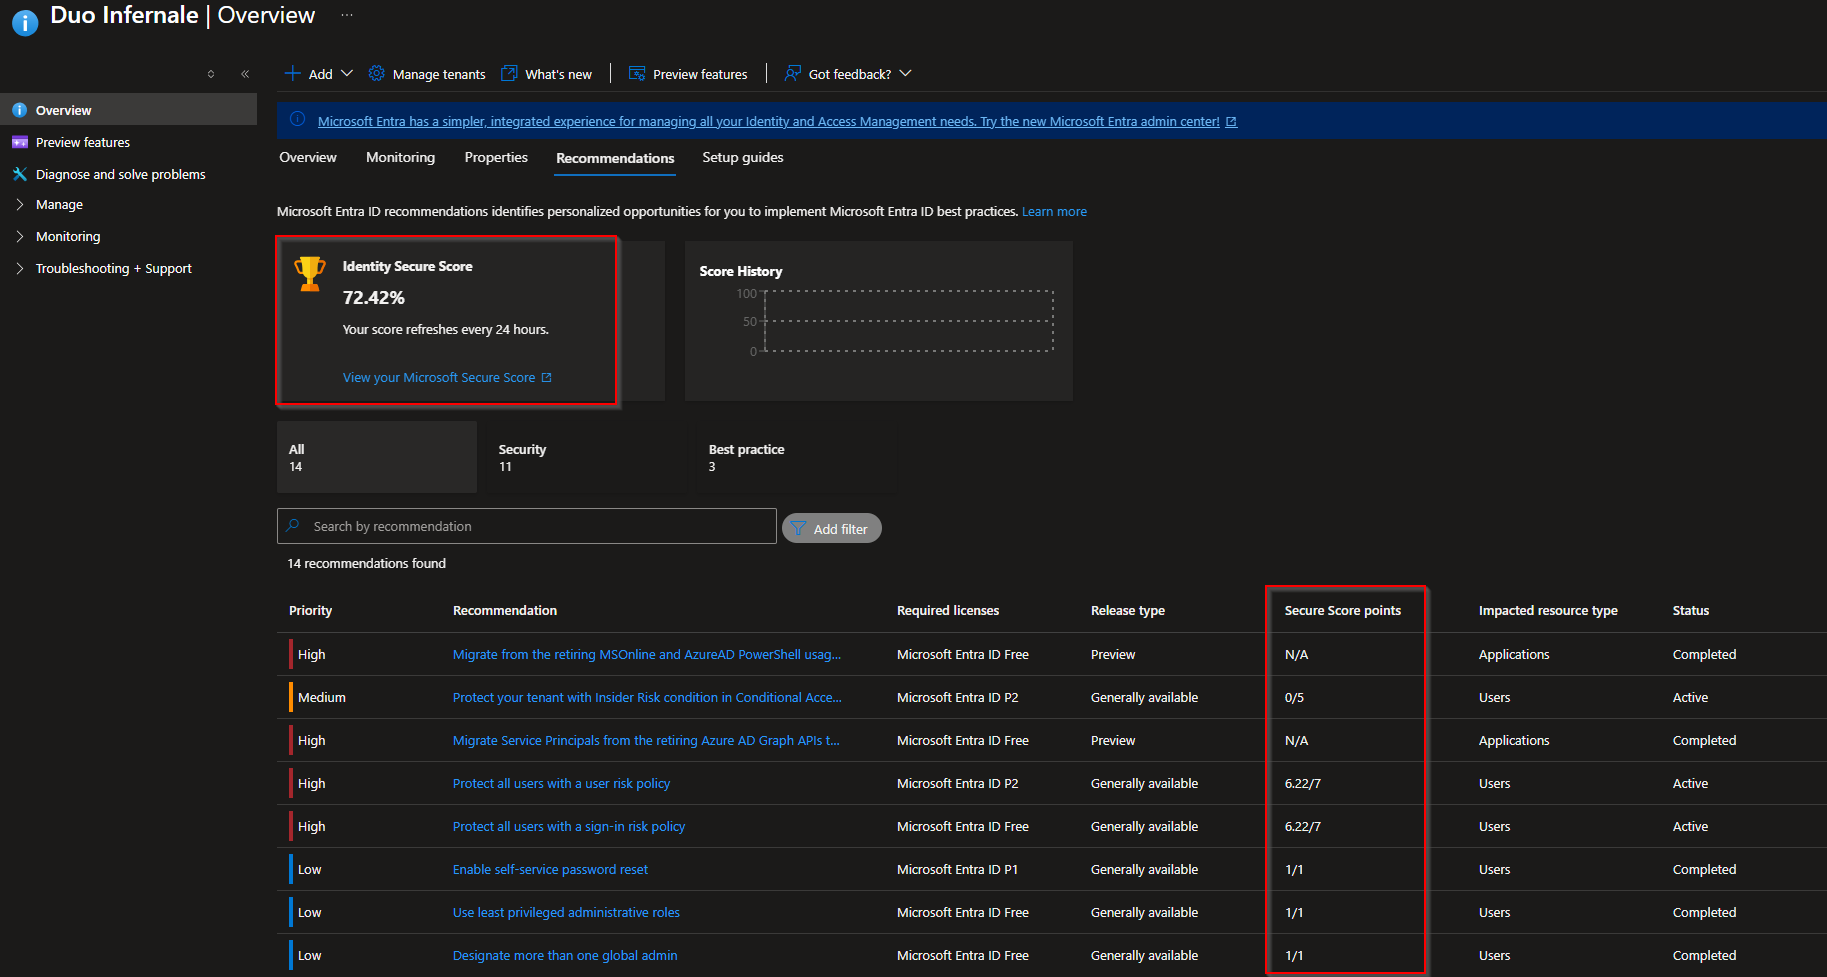
Task: Click the Overview sidebar info icon
Action: tap(19, 110)
